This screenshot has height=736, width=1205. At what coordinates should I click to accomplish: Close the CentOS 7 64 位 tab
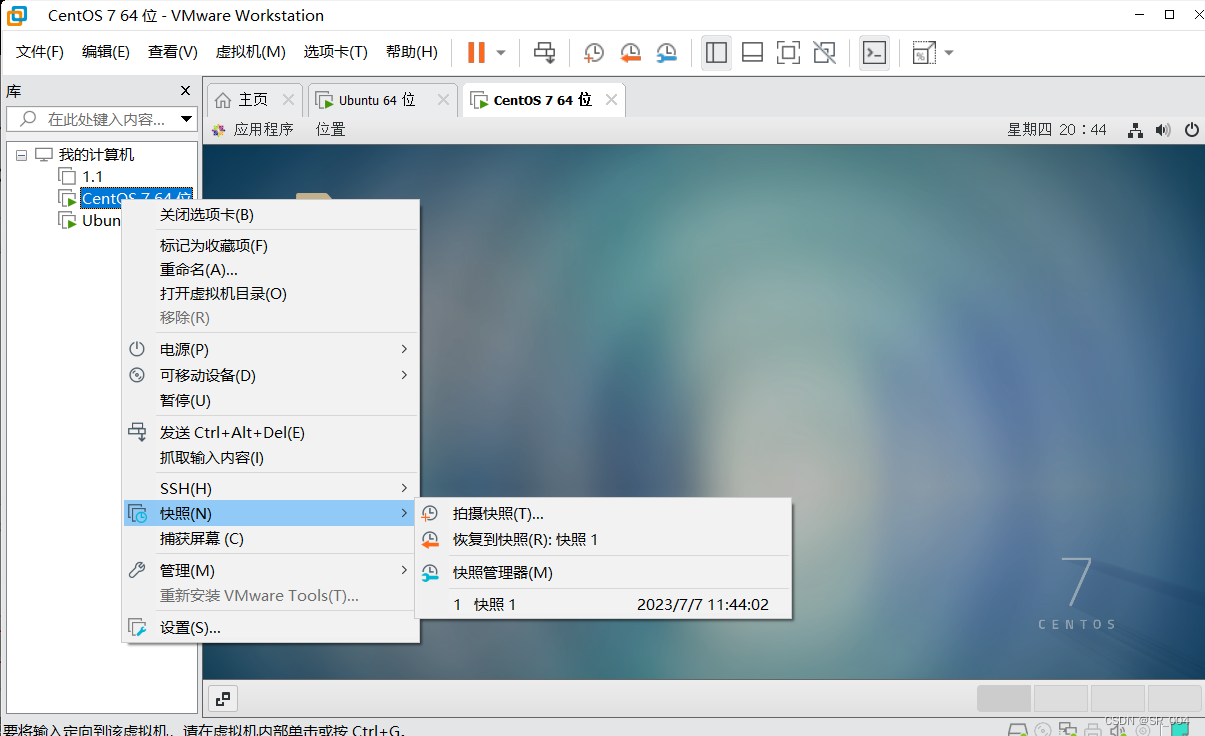coord(611,100)
